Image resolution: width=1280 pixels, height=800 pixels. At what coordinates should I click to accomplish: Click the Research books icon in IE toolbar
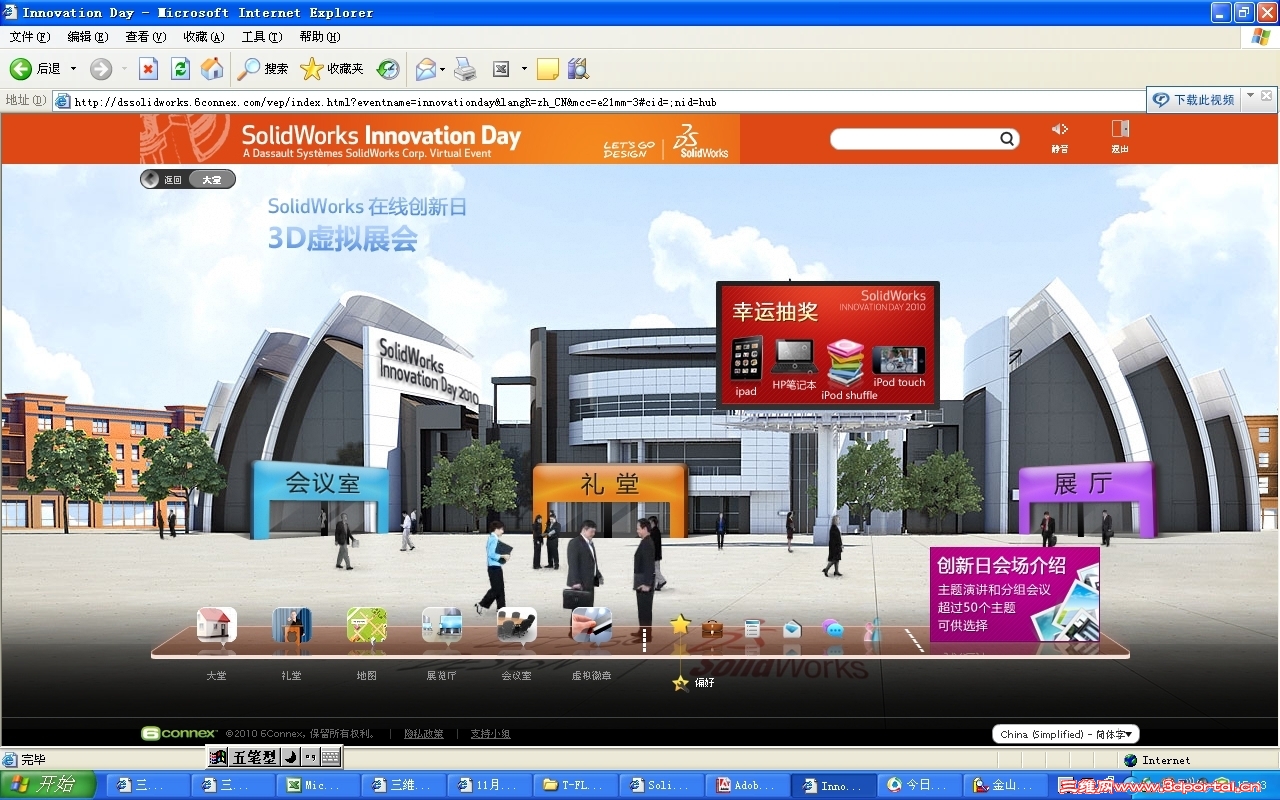coord(578,69)
